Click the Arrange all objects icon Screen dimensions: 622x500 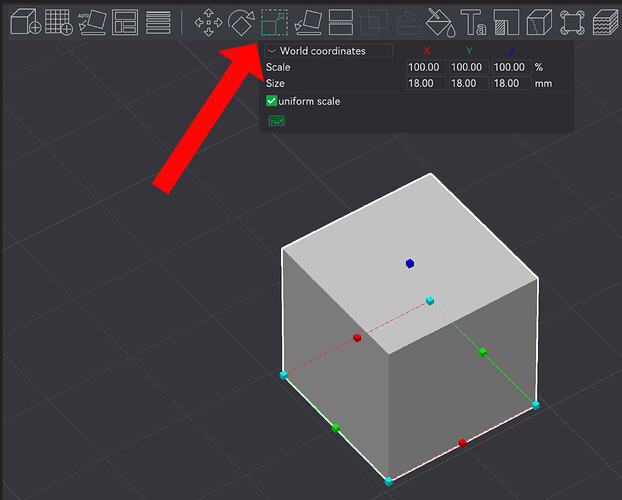click(x=125, y=22)
